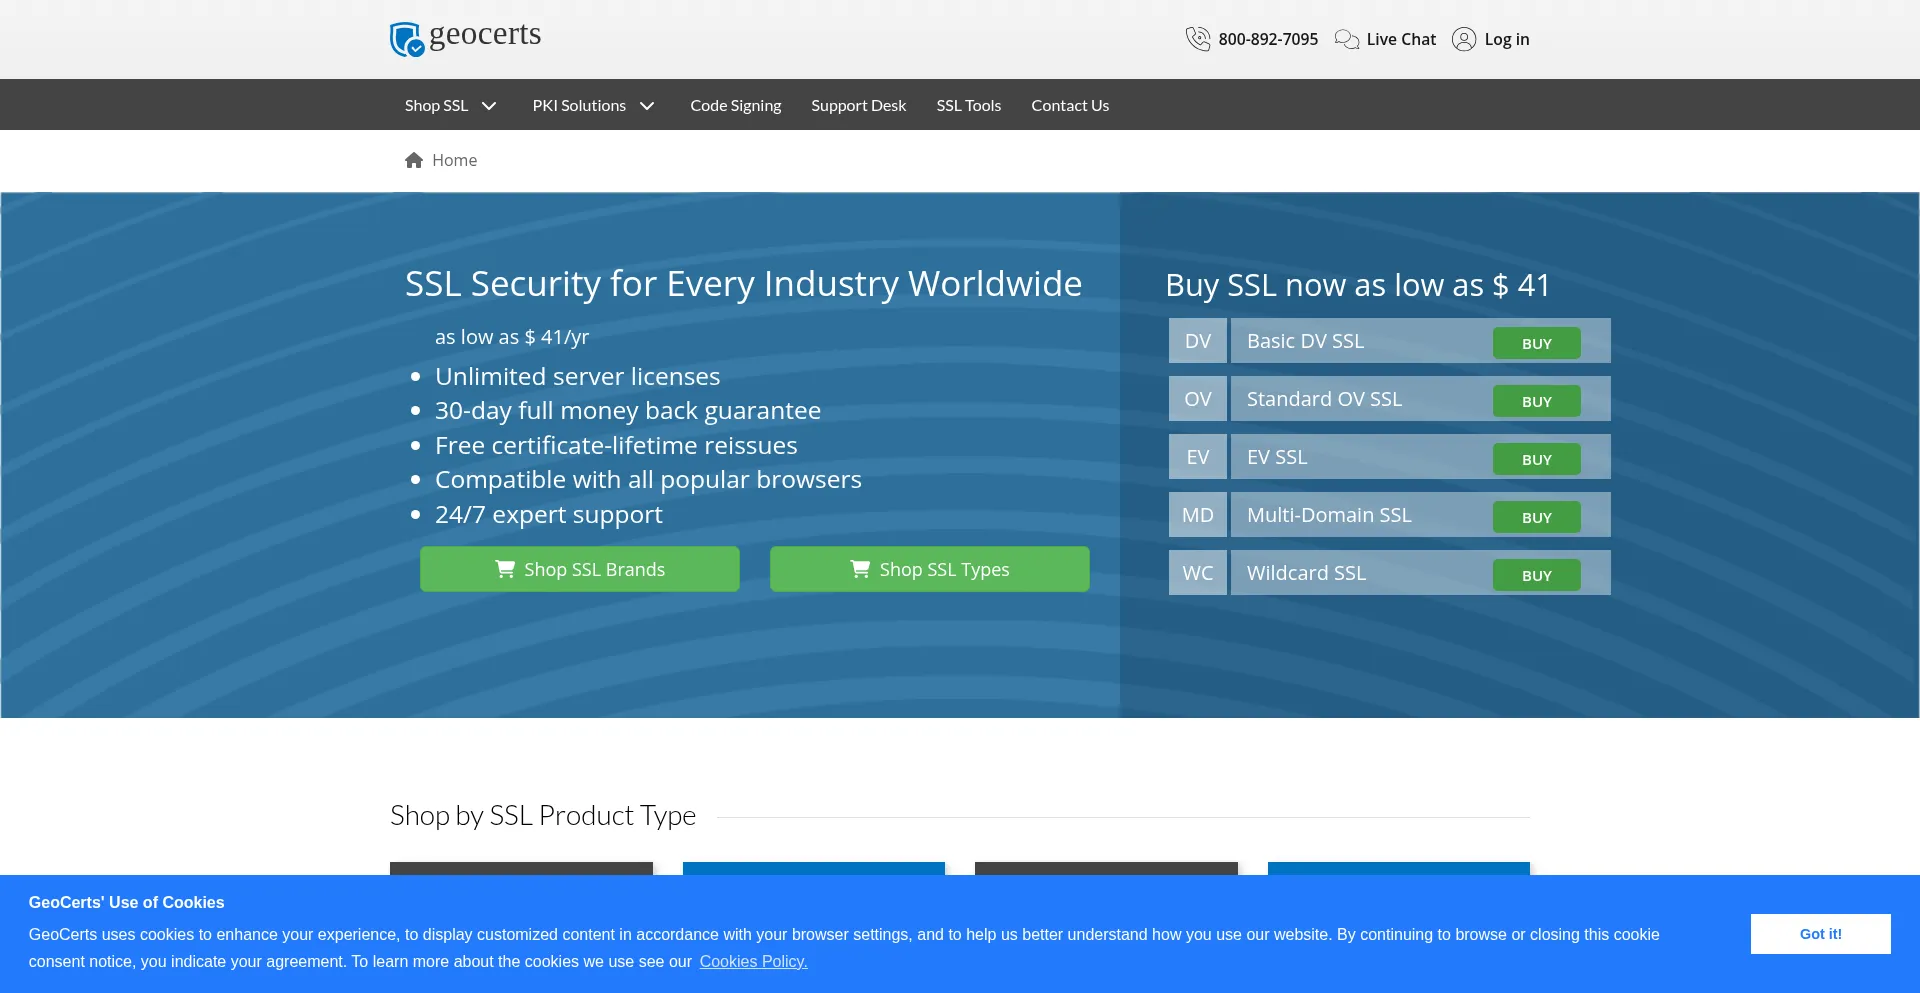
Task: Call the 800-892-7095 phone number link
Action: (1268, 39)
